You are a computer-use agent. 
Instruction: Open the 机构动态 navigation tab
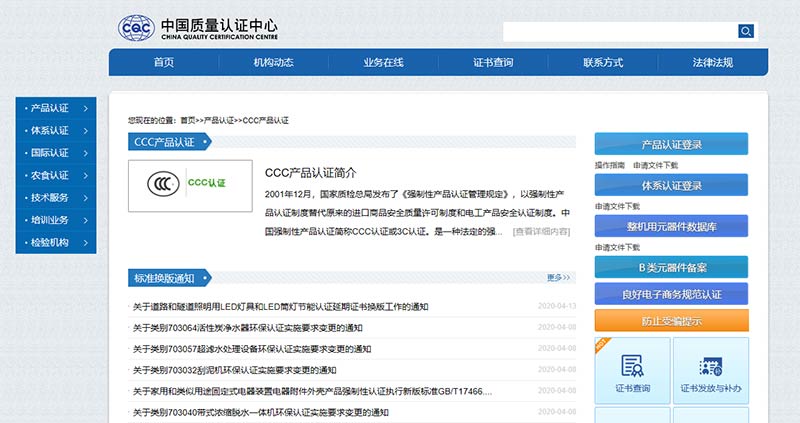[x=273, y=62]
